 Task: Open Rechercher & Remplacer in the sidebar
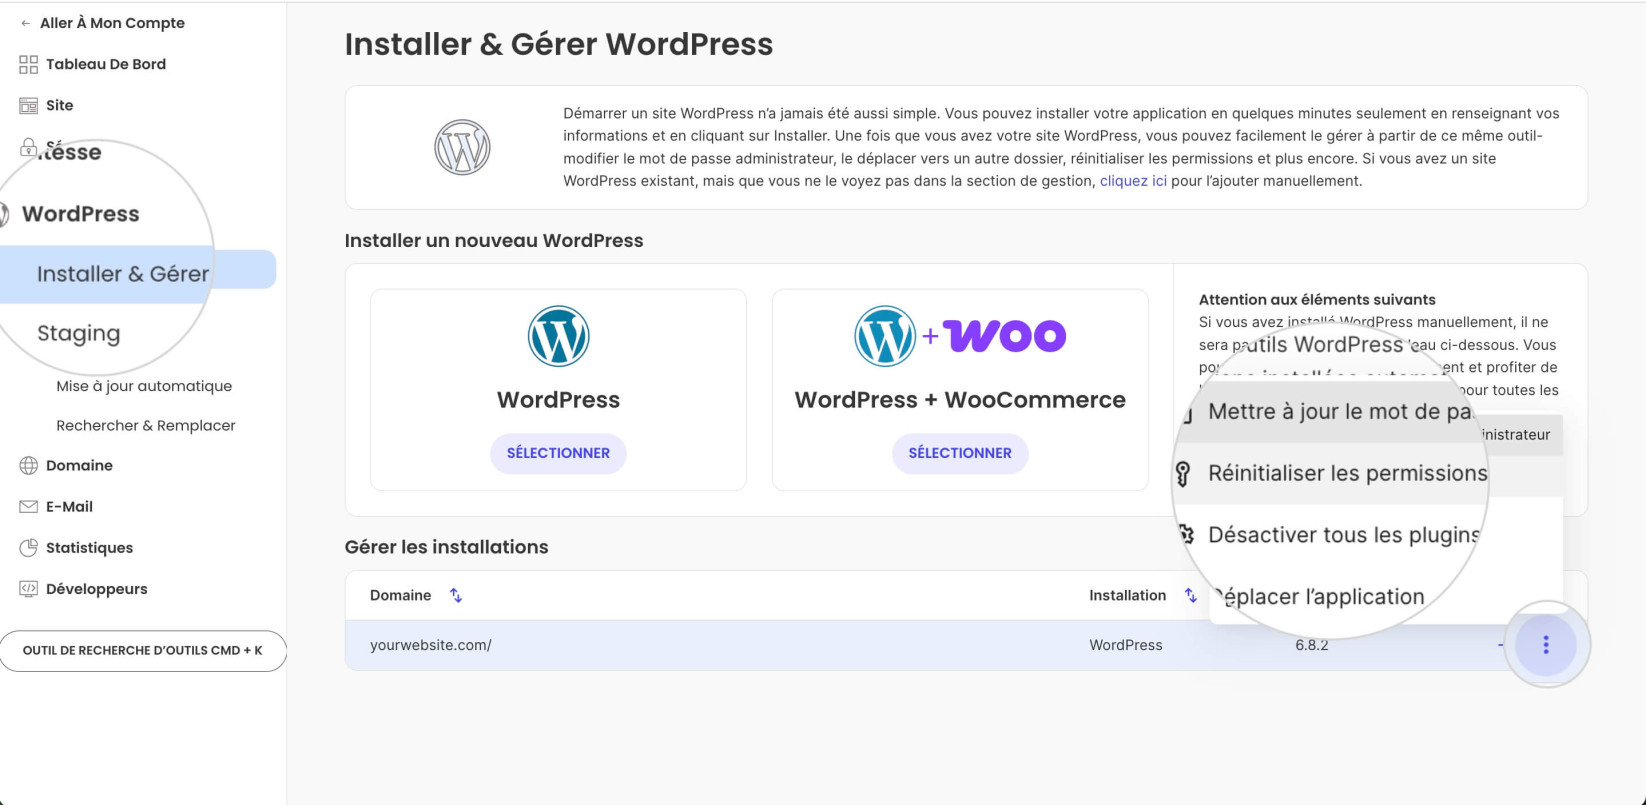[146, 425]
